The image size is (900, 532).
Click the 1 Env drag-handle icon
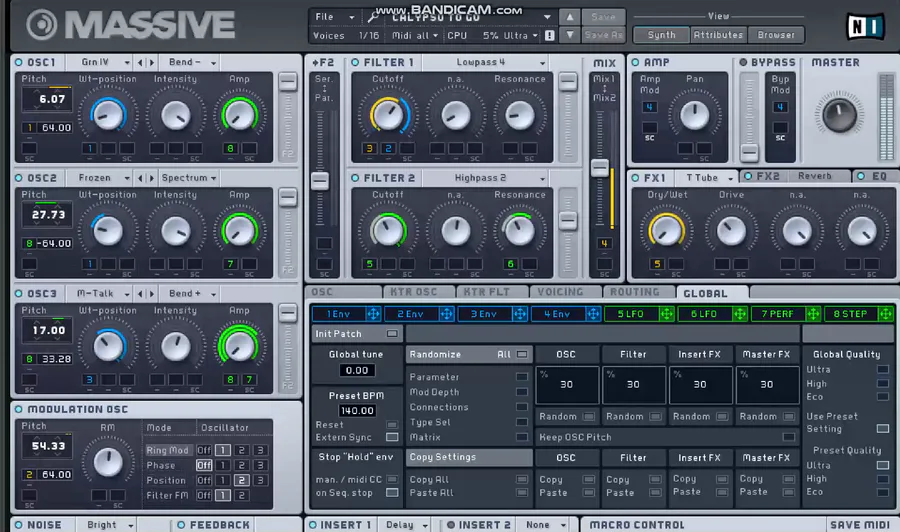pyautogui.click(x=373, y=314)
